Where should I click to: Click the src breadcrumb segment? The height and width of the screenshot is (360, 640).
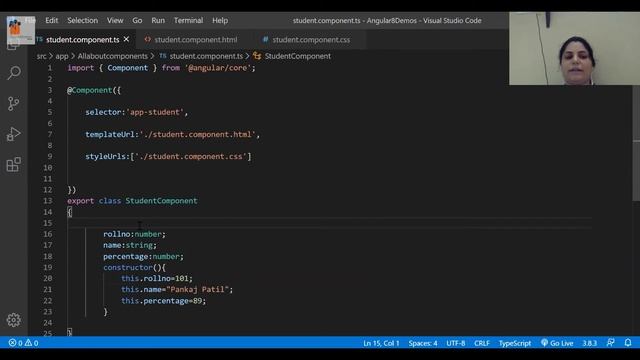(x=42, y=56)
